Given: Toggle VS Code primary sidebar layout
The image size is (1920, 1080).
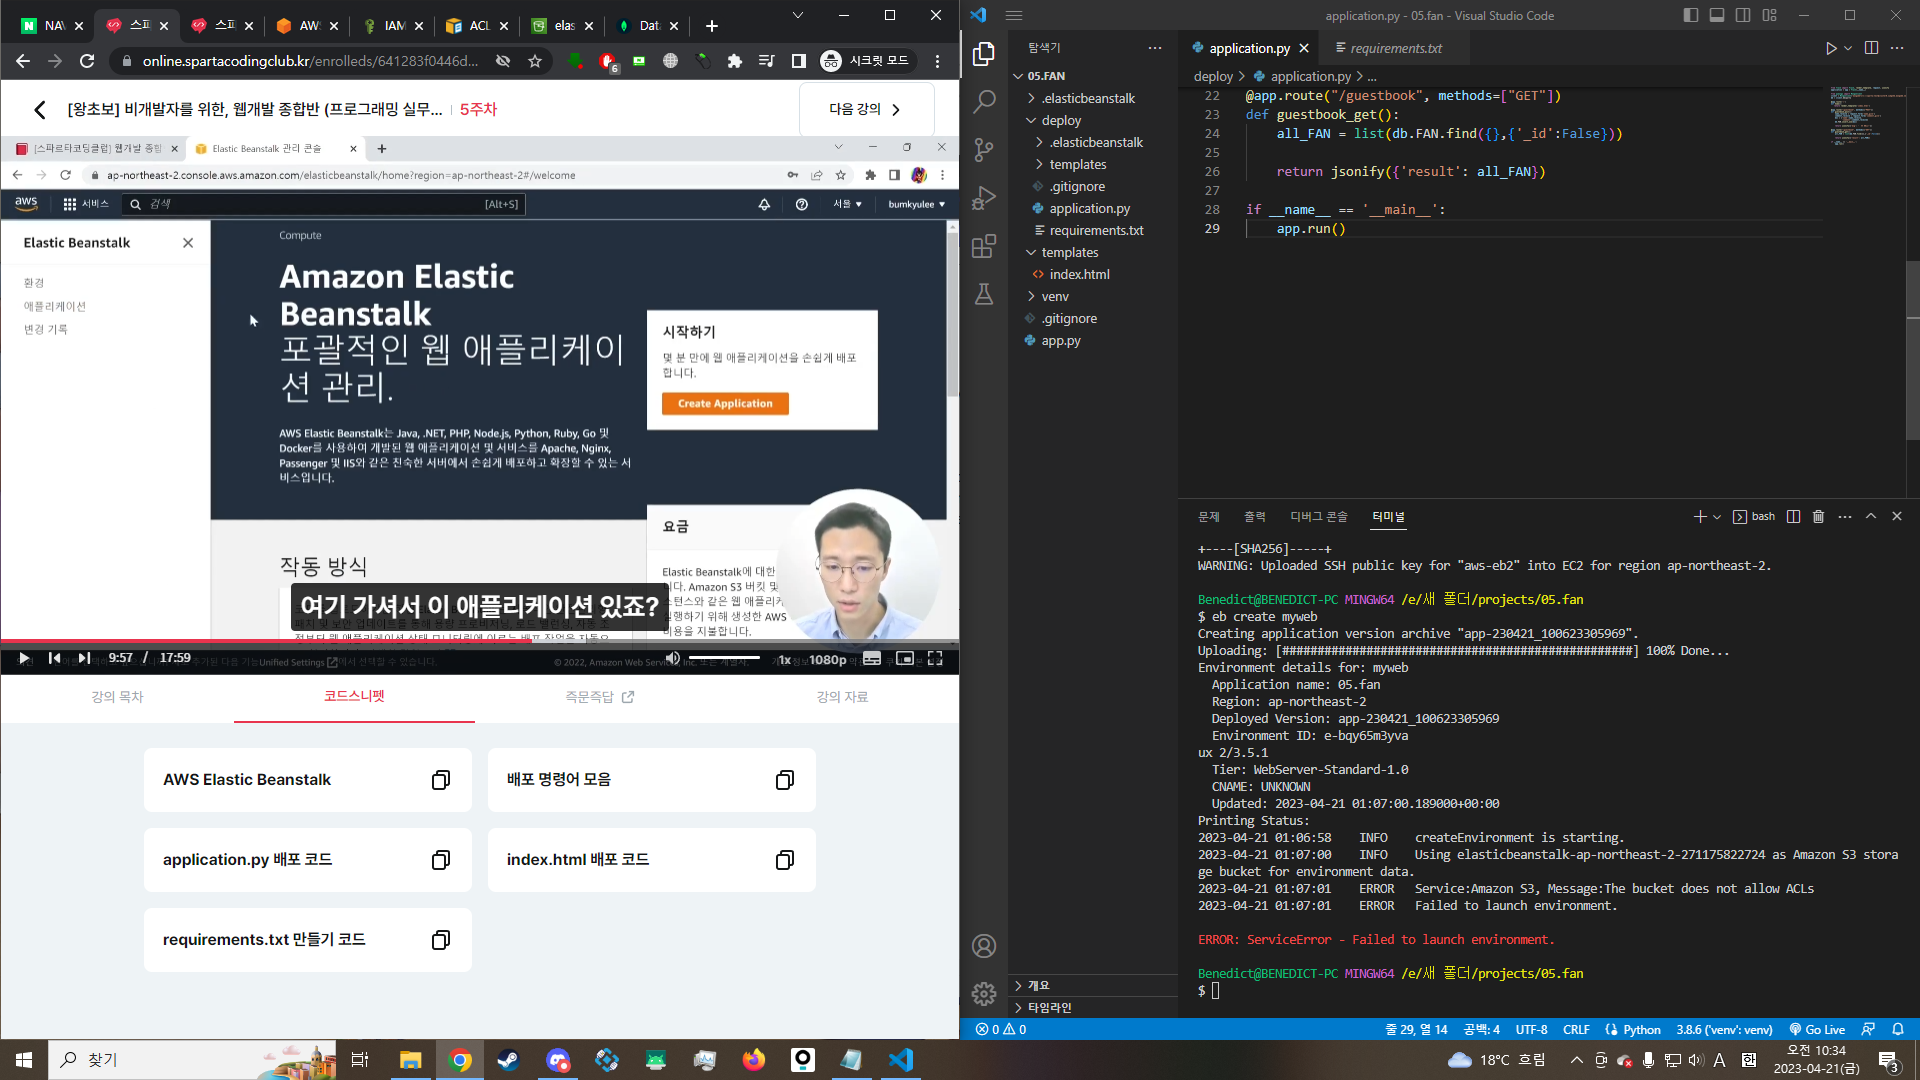Looking at the screenshot, I should point(1691,15).
